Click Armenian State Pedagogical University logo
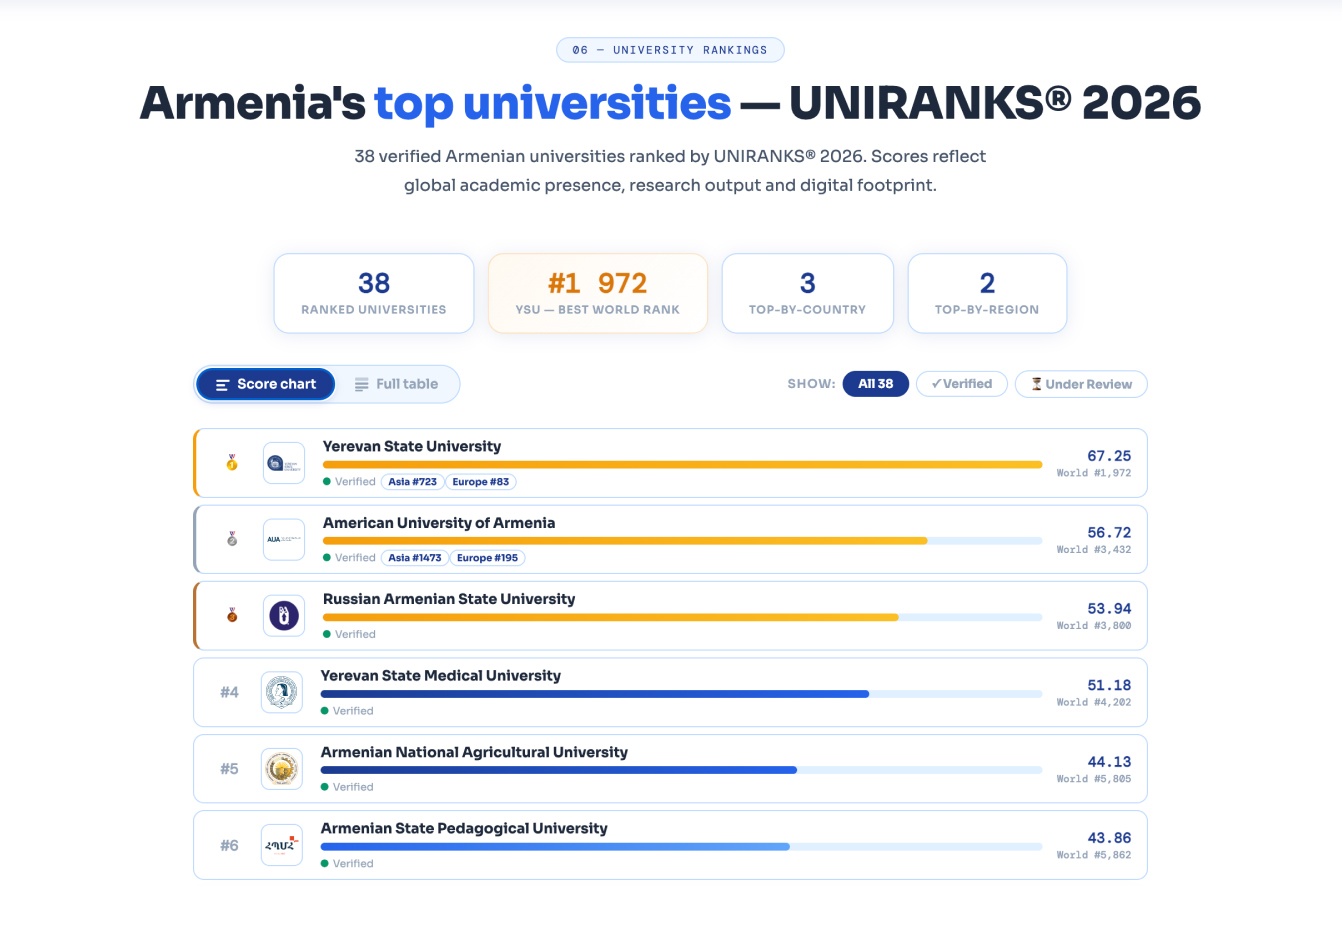This screenshot has height=926, width=1342. [x=282, y=845]
